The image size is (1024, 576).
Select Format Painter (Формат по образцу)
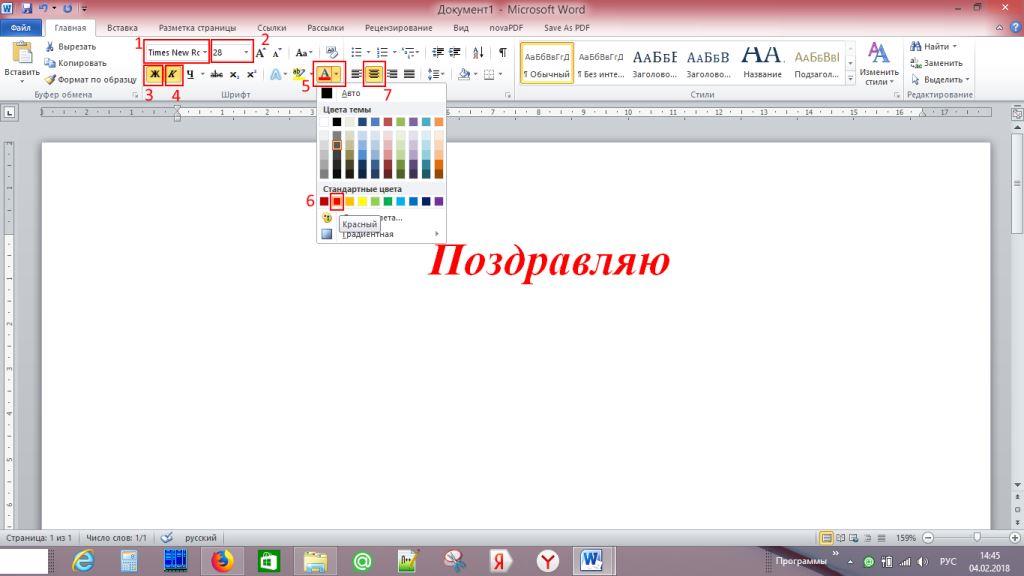pyautogui.click(x=91, y=79)
